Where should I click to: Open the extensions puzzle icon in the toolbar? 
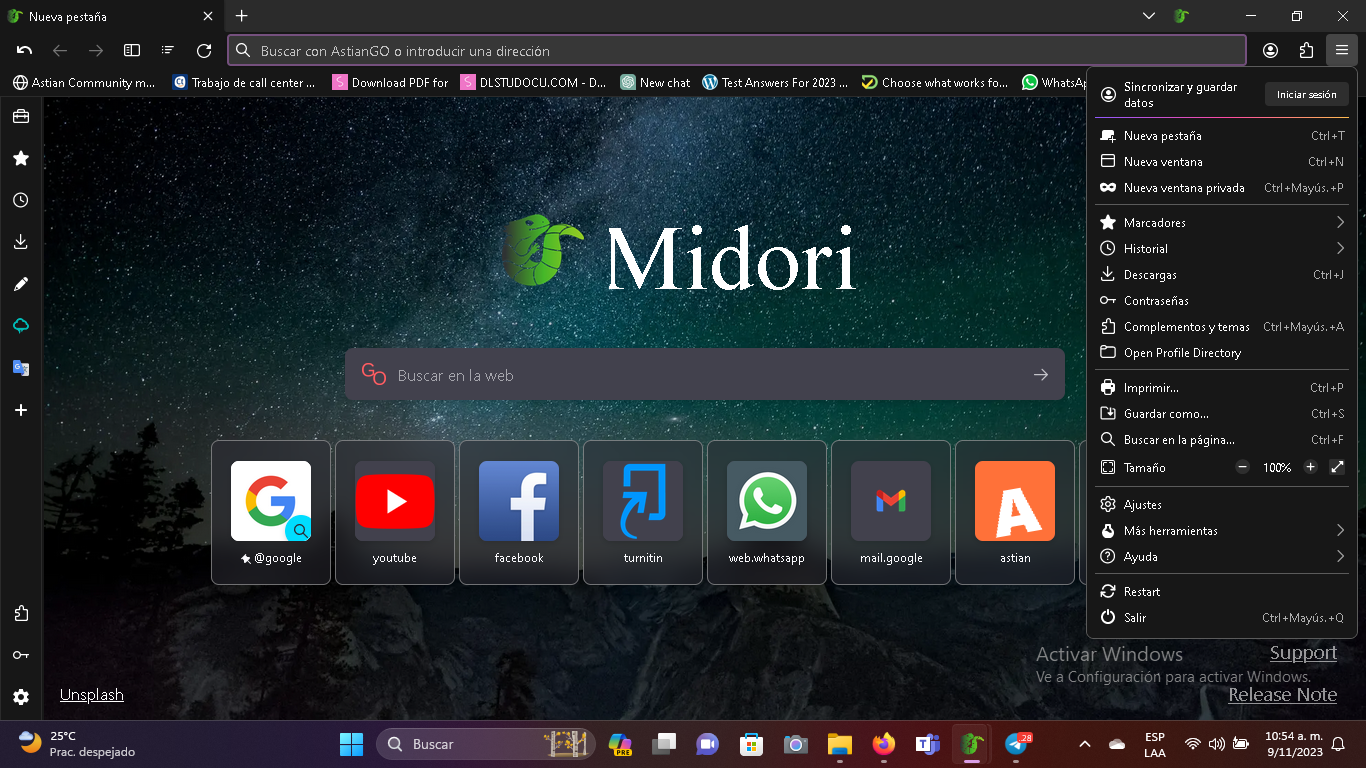pyautogui.click(x=1306, y=50)
